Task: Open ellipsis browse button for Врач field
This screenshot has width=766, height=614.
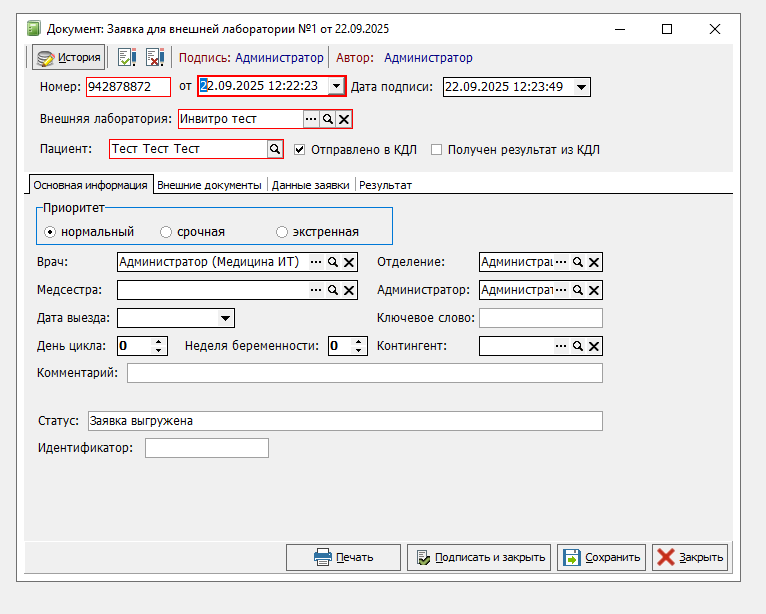Action: (317, 262)
